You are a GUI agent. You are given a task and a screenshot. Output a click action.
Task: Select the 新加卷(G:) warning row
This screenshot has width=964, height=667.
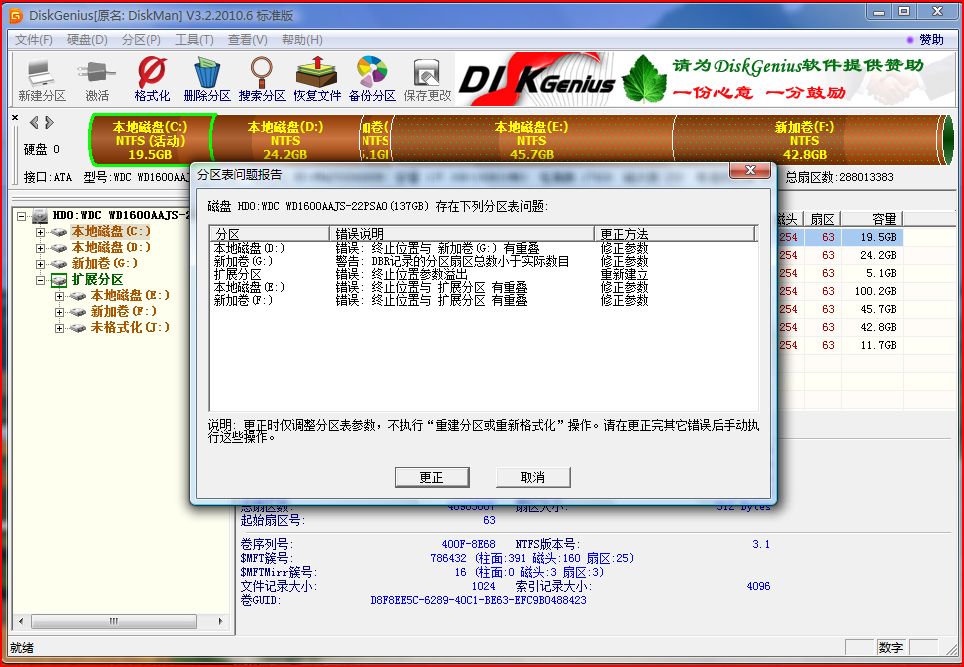(x=483, y=261)
